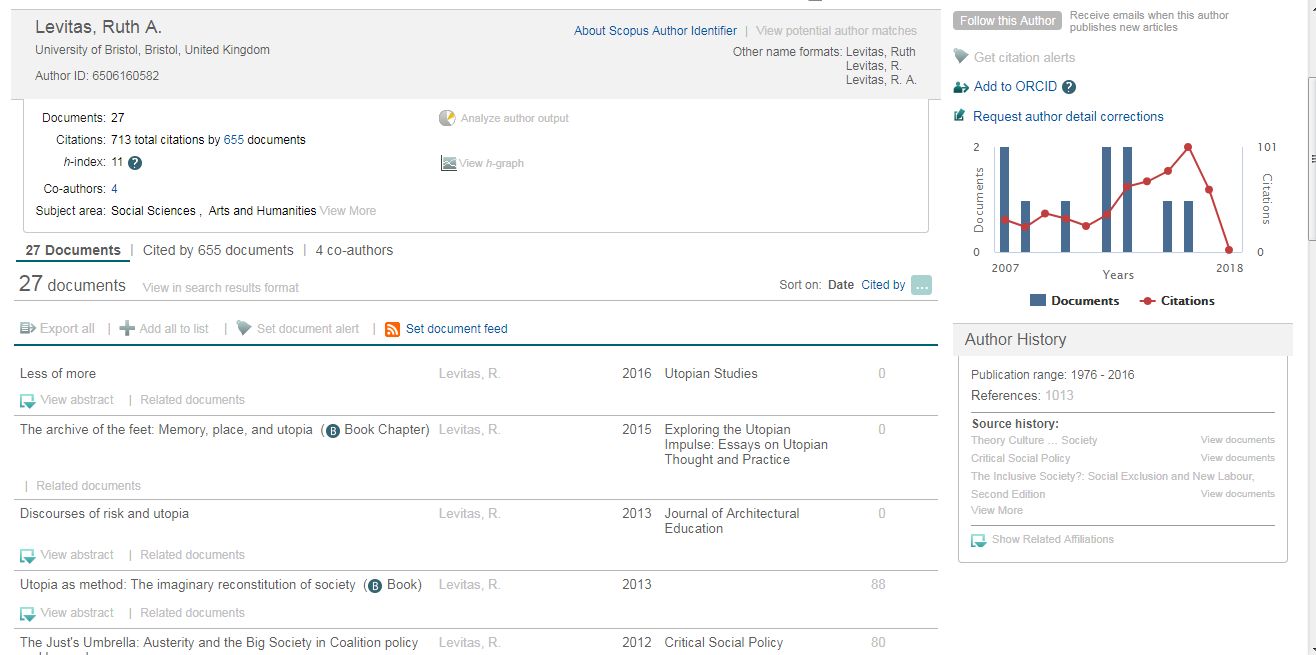The height and width of the screenshot is (655, 1316).
Task: Click the Analyze author output pie icon
Action: [x=447, y=118]
